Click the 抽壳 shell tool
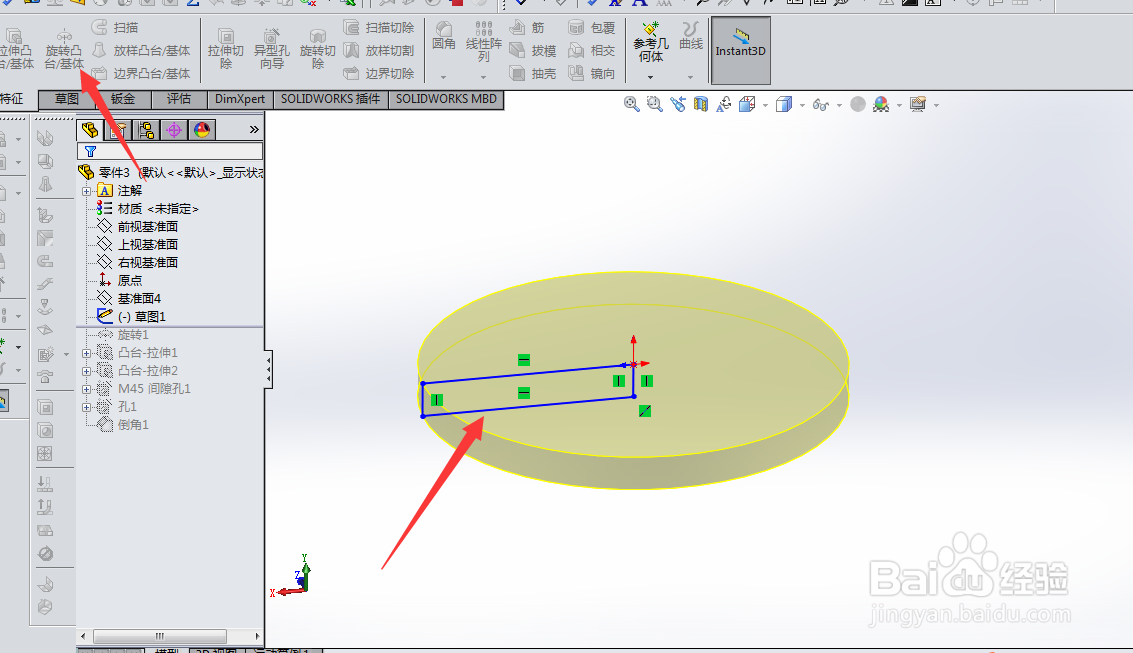Viewport: 1133px width, 653px height. (x=533, y=74)
